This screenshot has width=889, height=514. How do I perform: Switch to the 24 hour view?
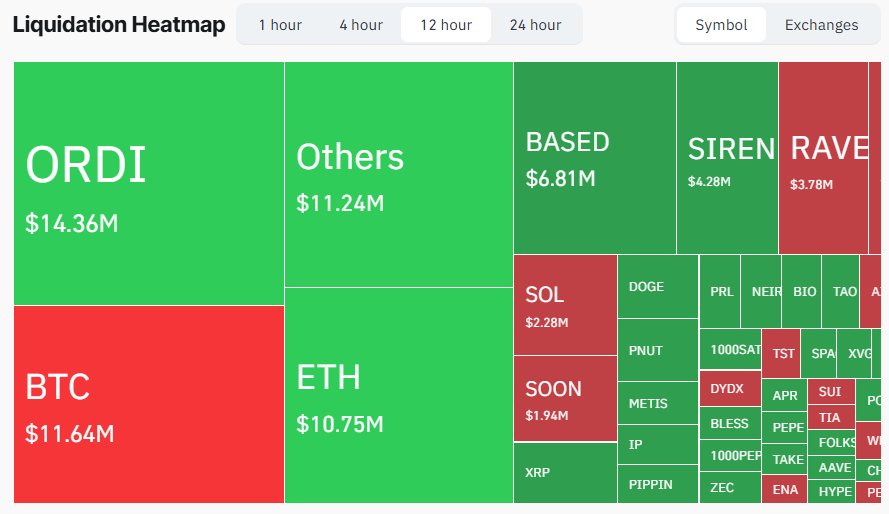535,25
